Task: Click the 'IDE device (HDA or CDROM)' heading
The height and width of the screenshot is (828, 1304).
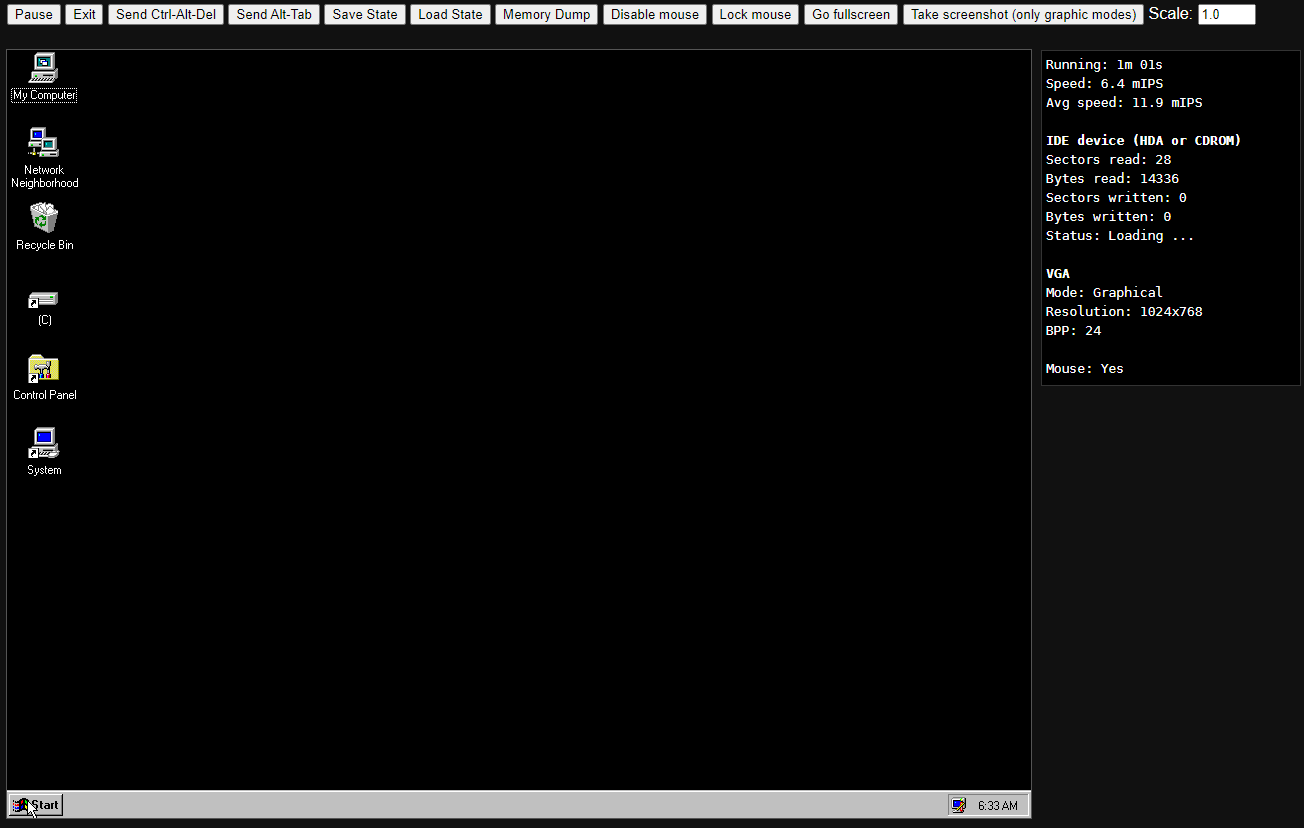Action: tap(1144, 141)
